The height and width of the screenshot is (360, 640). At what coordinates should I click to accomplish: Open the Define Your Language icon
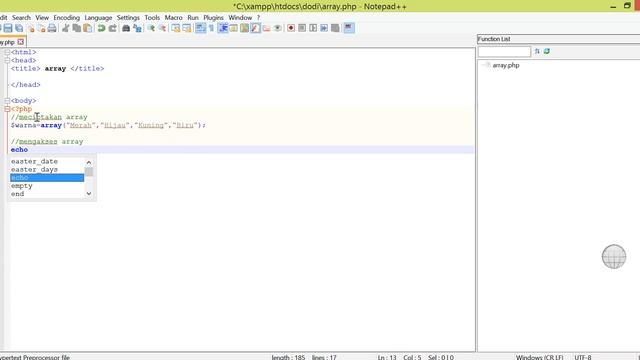pyautogui.click(x=233, y=28)
